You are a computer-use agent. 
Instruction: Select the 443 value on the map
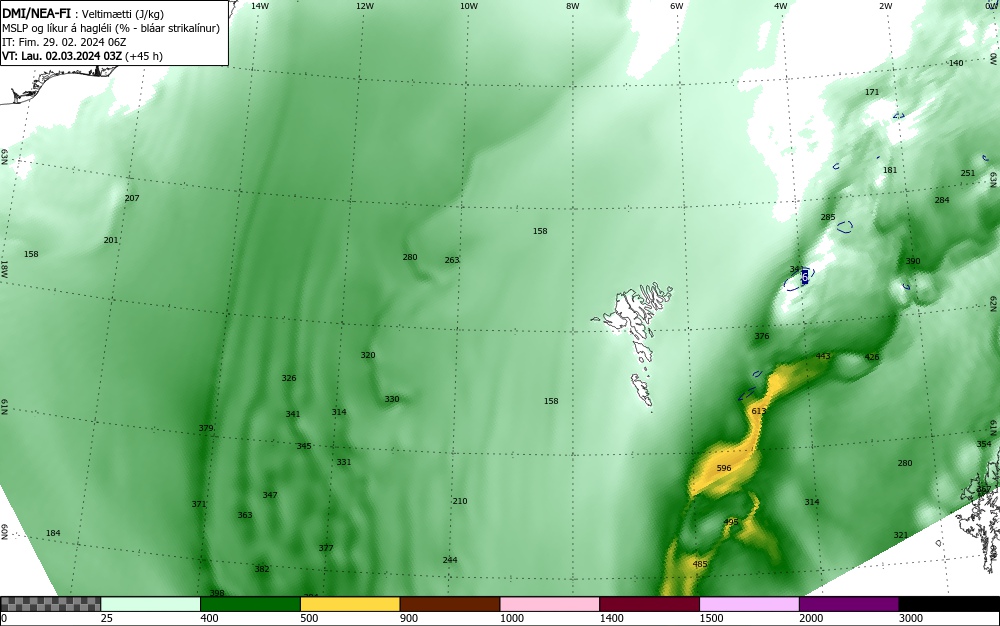tap(823, 356)
